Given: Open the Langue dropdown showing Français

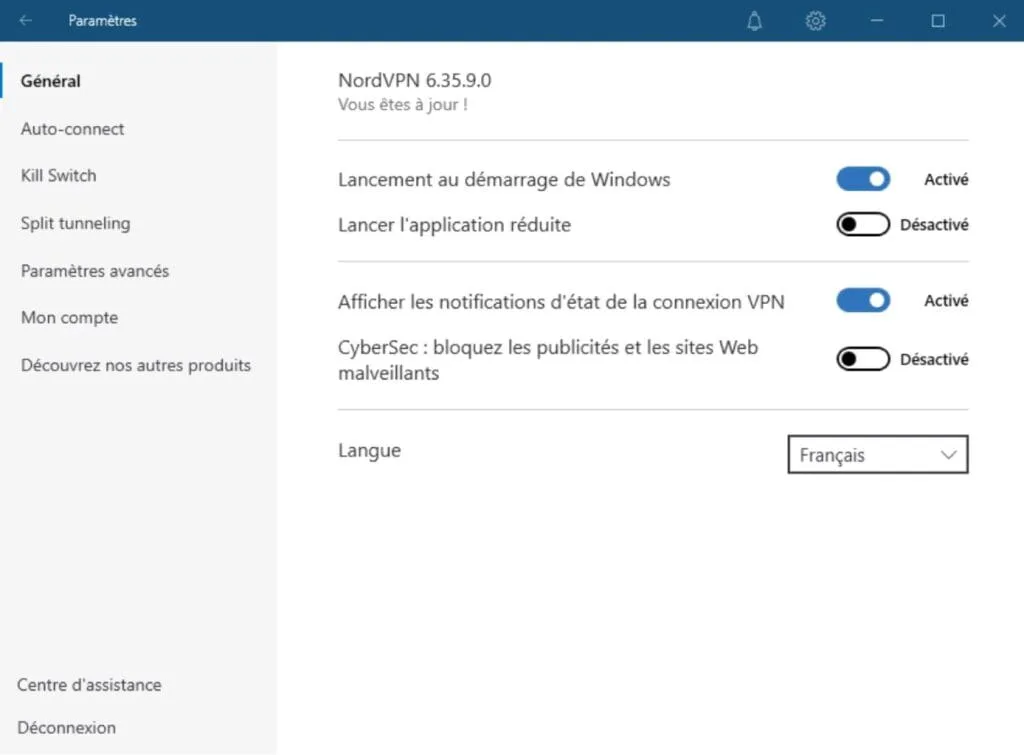Looking at the screenshot, I should click(878, 455).
